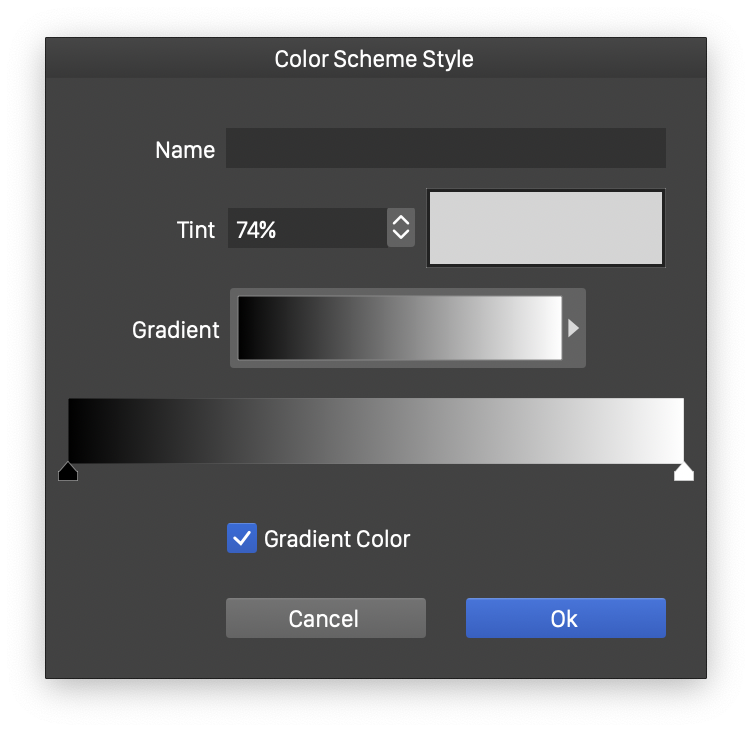Viewport: 752px width, 732px height.
Task: Click the Gradient label
Action: (x=176, y=330)
